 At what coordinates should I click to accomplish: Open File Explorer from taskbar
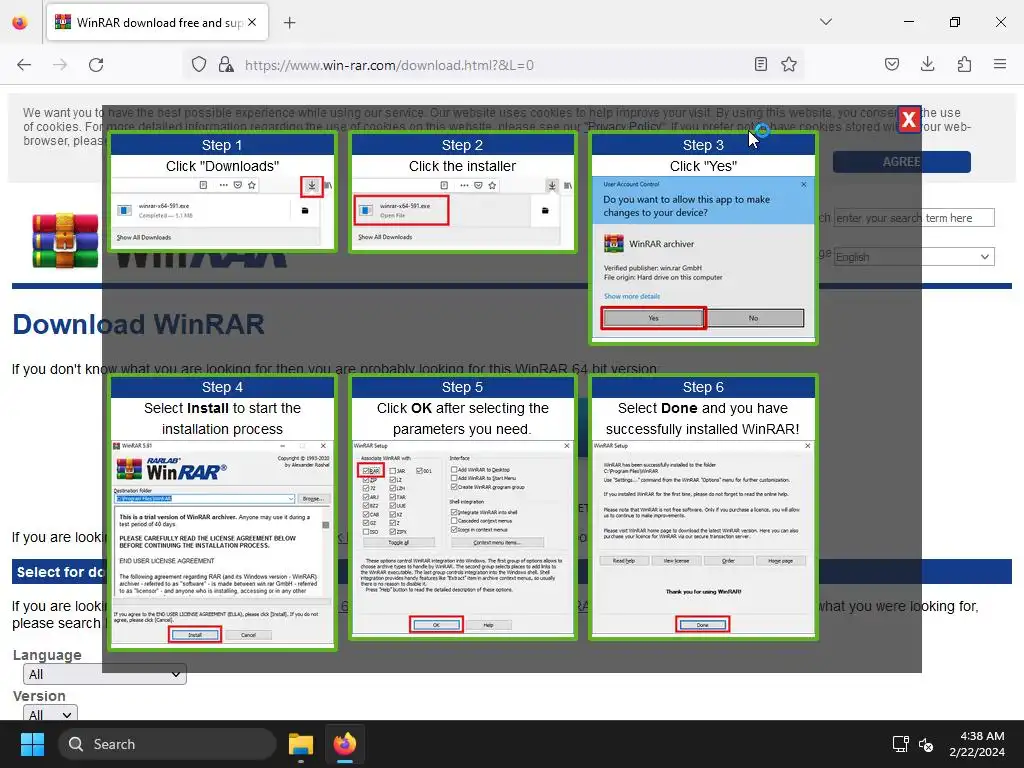[x=301, y=744]
